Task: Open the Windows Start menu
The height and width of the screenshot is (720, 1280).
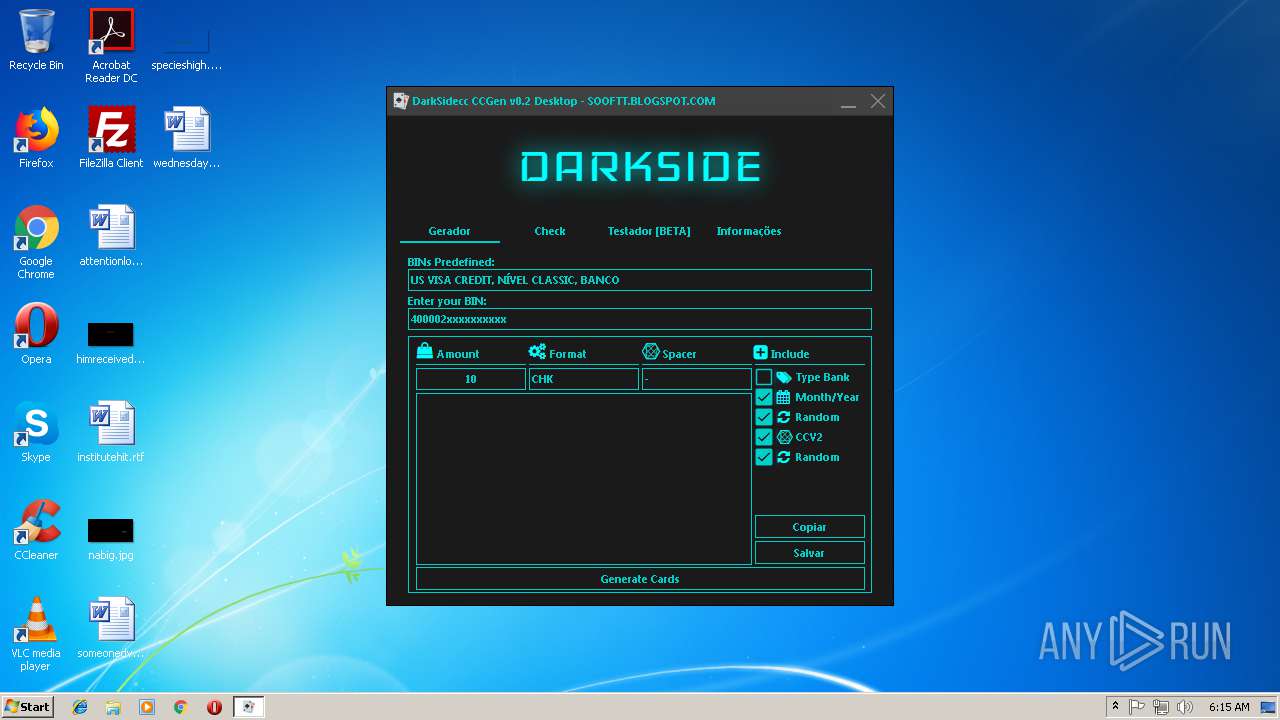Action: coord(27,706)
